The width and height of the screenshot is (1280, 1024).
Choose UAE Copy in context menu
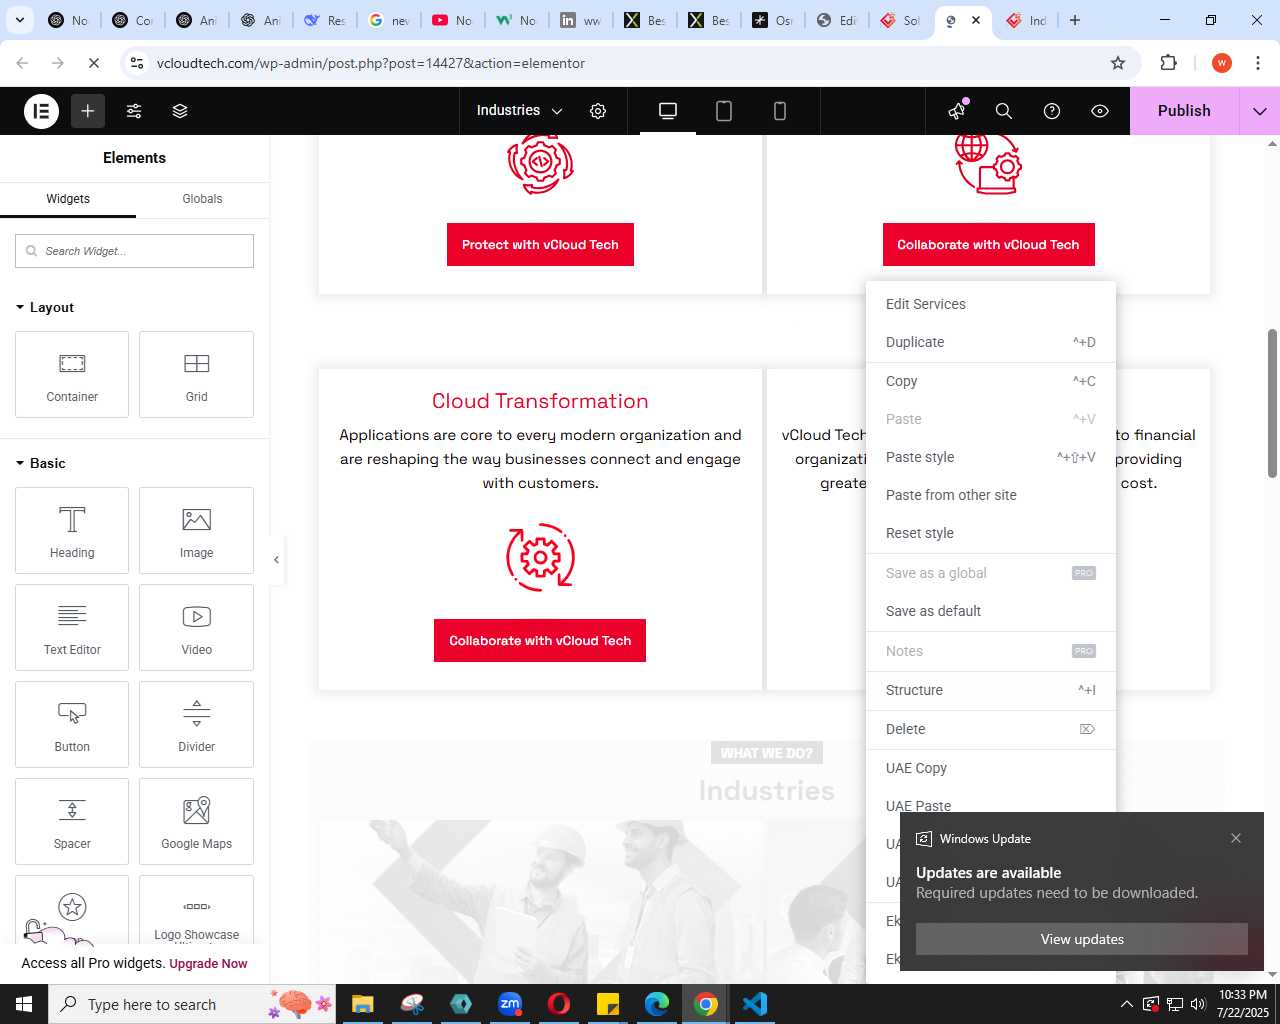tap(991, 768)
